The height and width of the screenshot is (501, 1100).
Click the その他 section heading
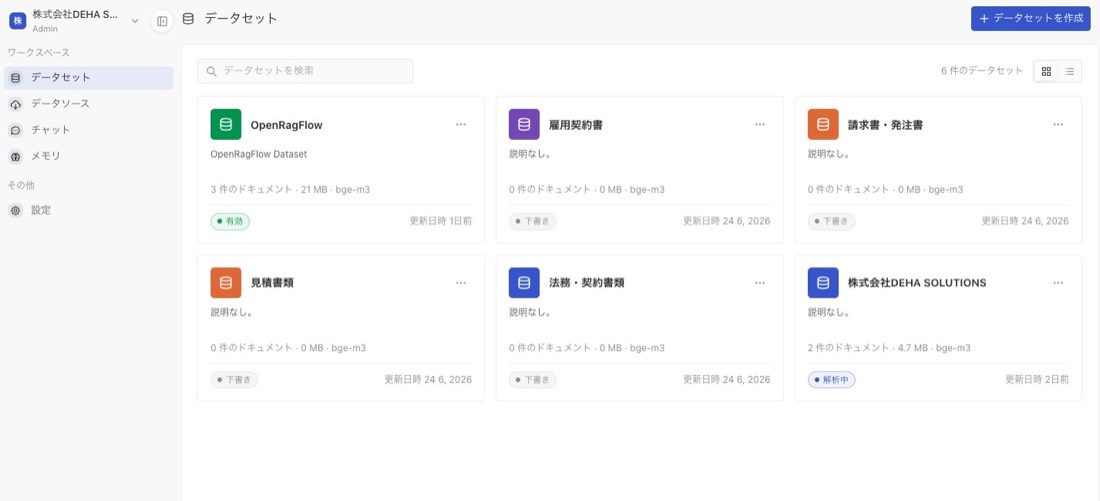click(21, 185)
